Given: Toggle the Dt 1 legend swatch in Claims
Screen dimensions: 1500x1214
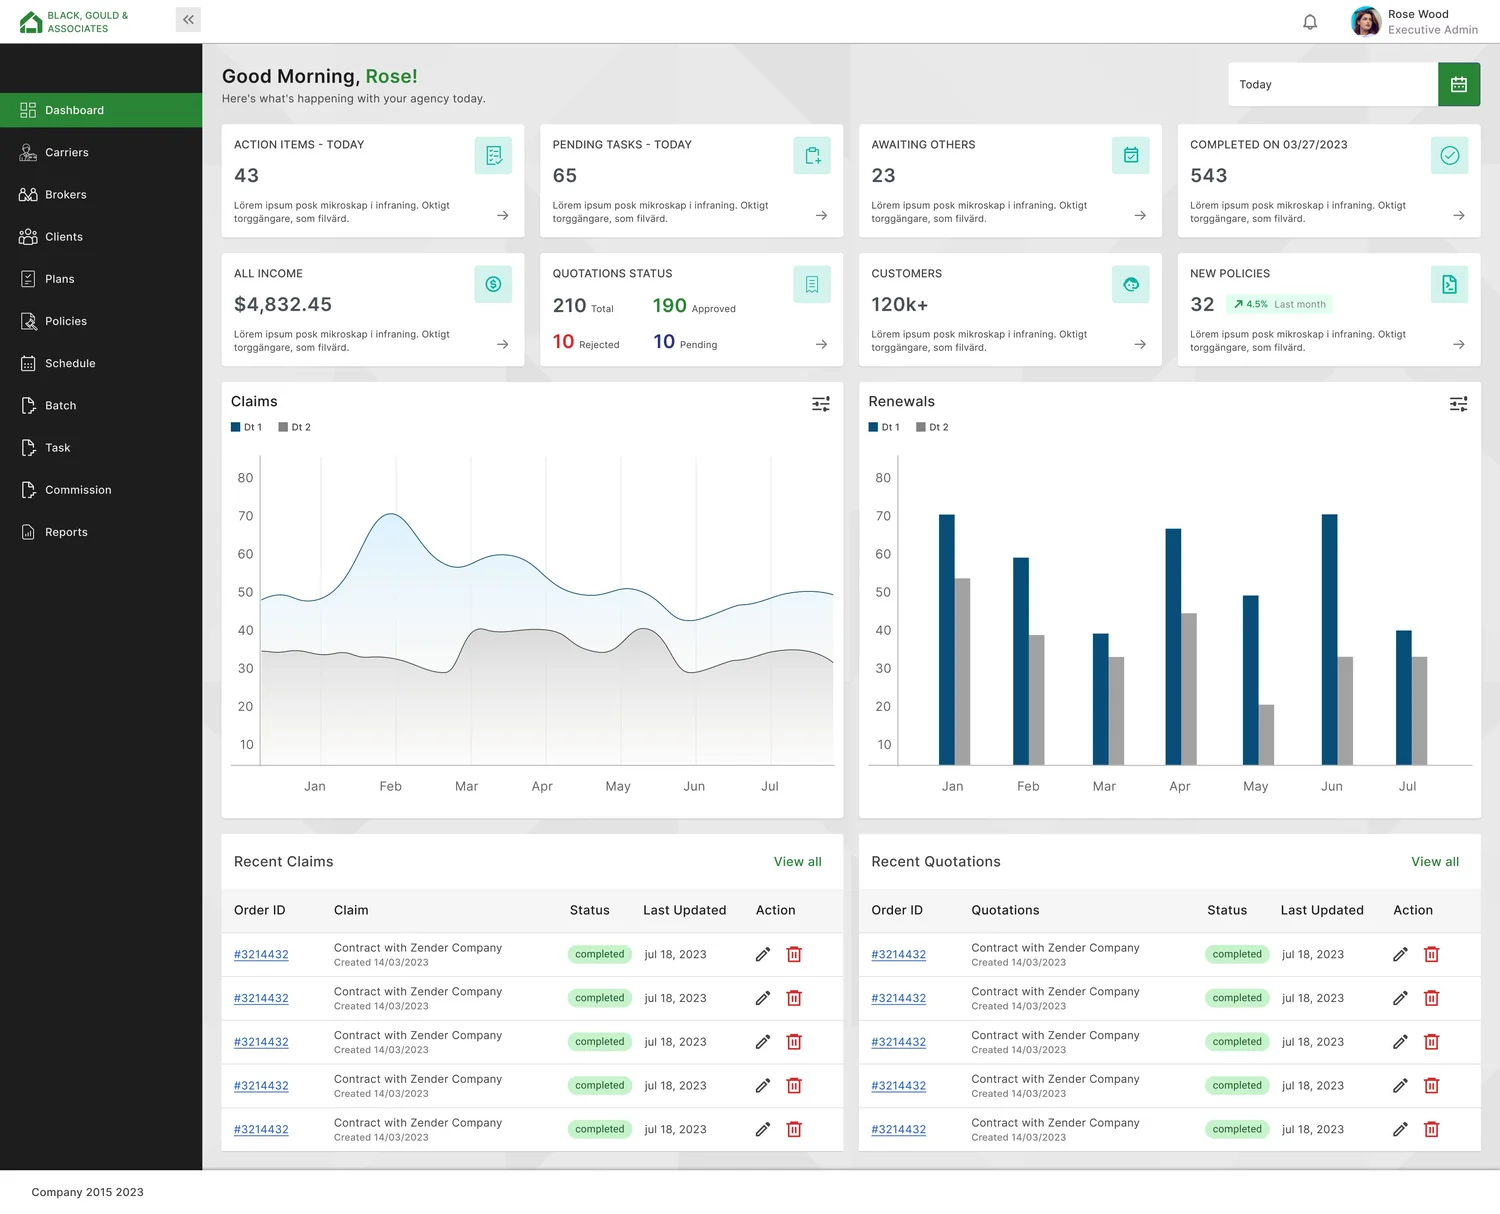Looking at the screenshot, I should coord(236,427).
